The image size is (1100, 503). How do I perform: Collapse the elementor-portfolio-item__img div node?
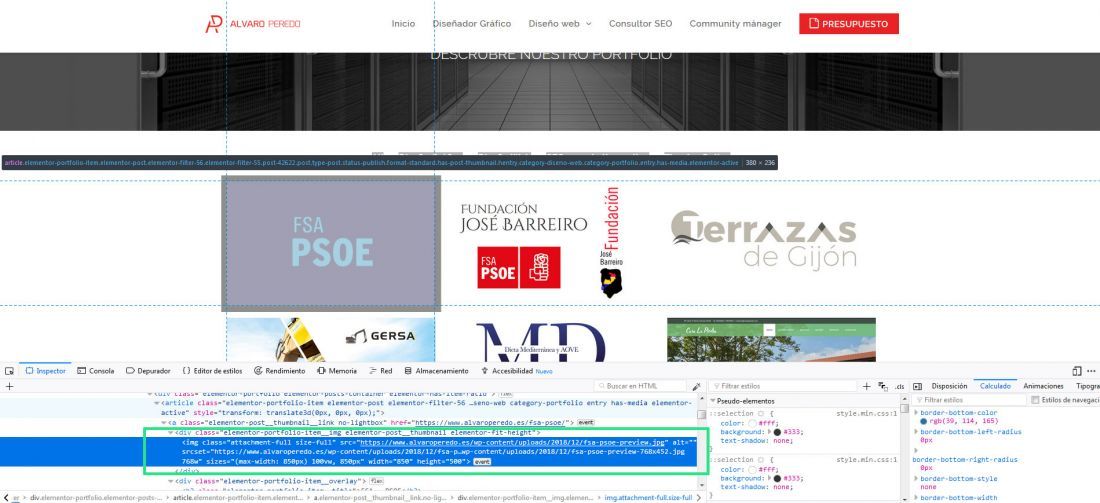[x=170, y=433]
